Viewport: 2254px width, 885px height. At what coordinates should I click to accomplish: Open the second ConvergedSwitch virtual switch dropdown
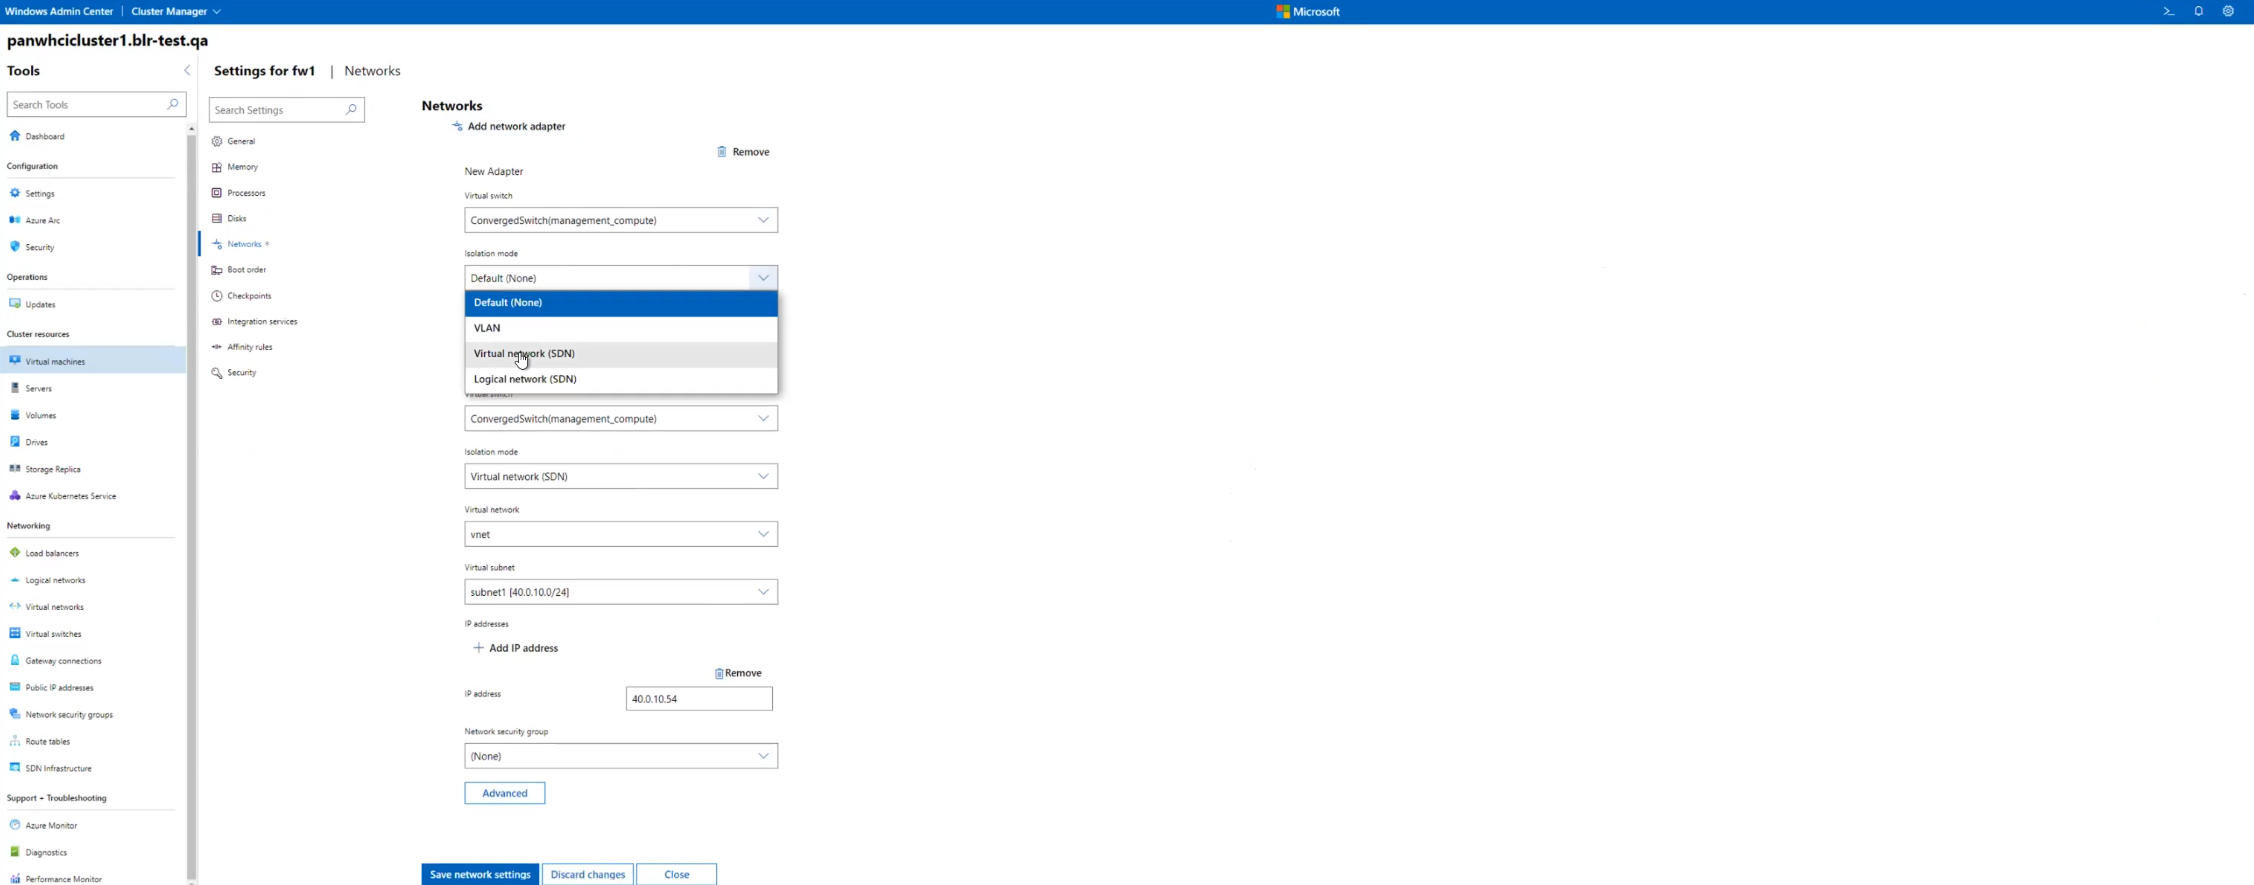(621, 419)
